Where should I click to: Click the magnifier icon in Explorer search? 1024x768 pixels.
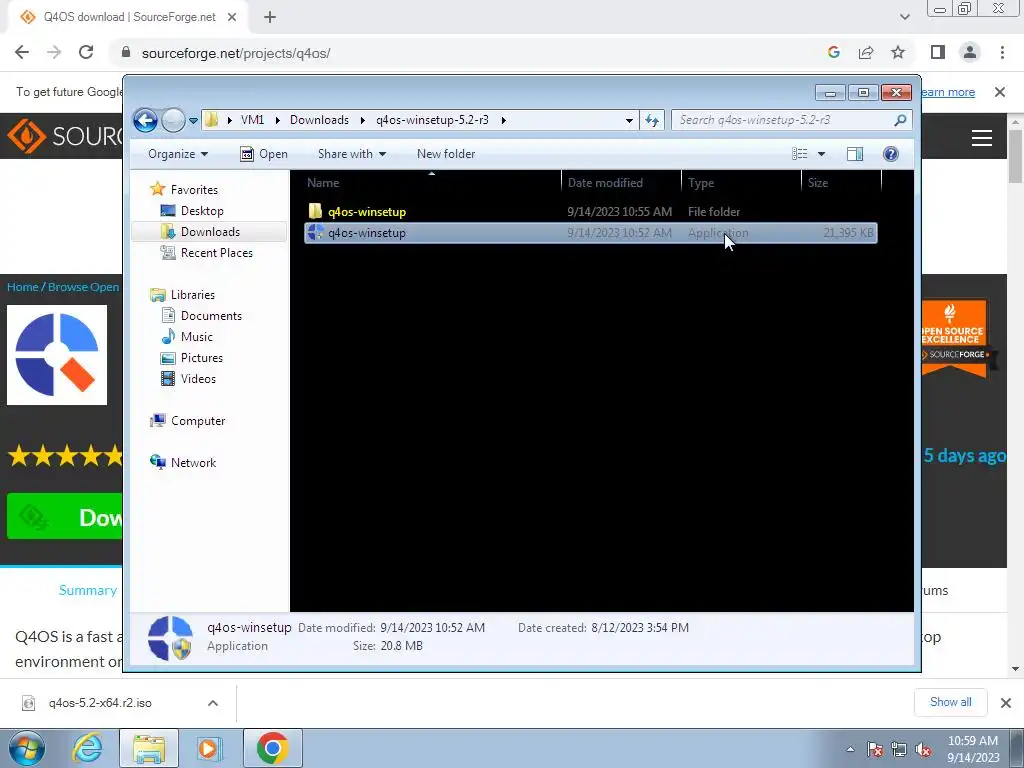click(x=901, y=120)
